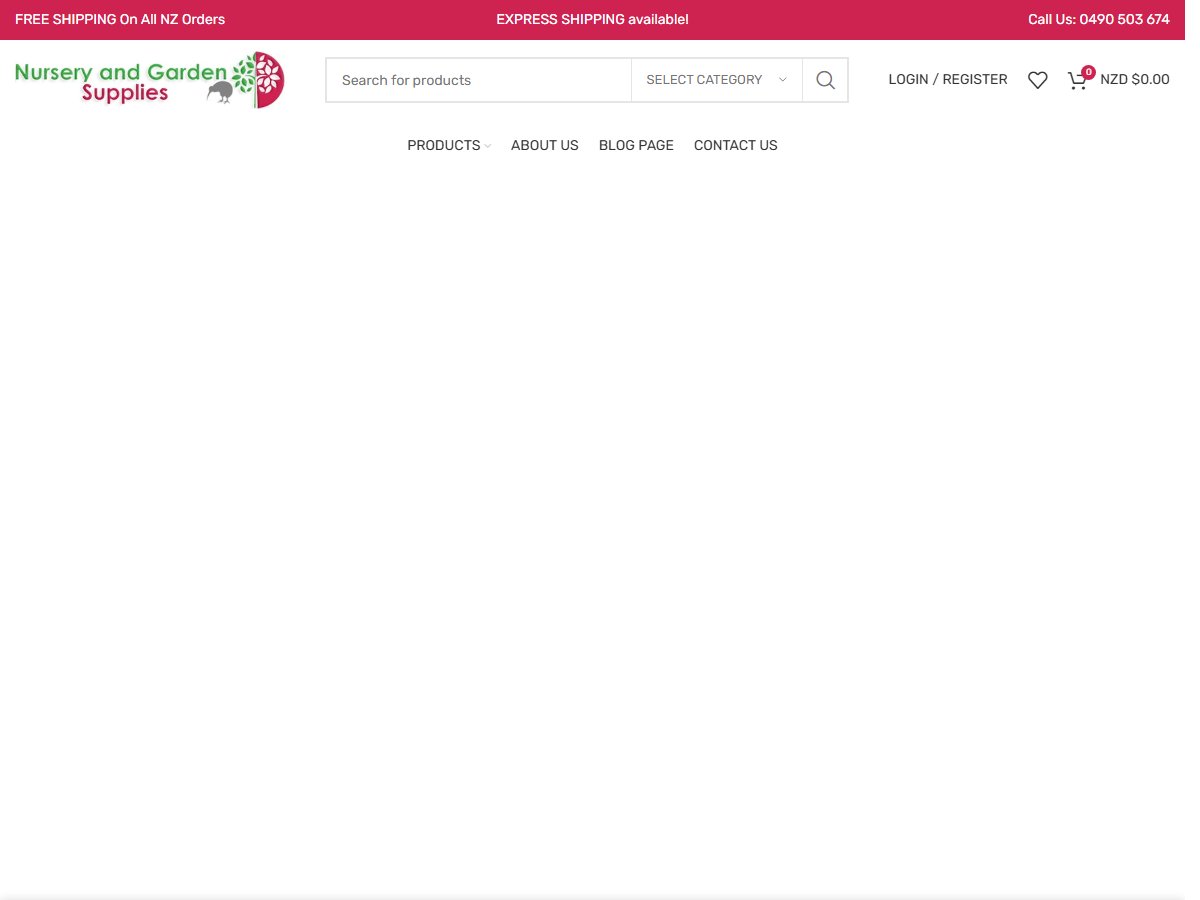1200x900 pixels.
Task: Open the wishlist heart icon
Action: point(1038,80)
